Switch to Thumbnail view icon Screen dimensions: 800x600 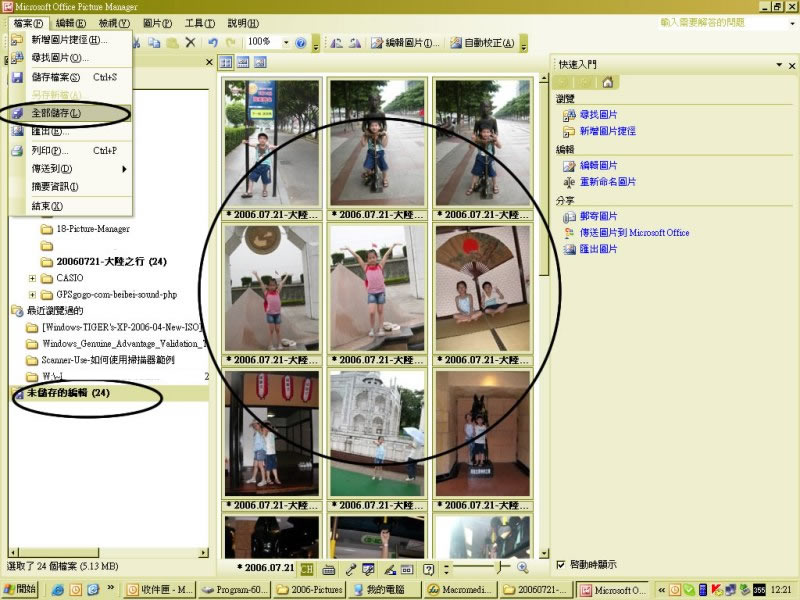point(226,63)
